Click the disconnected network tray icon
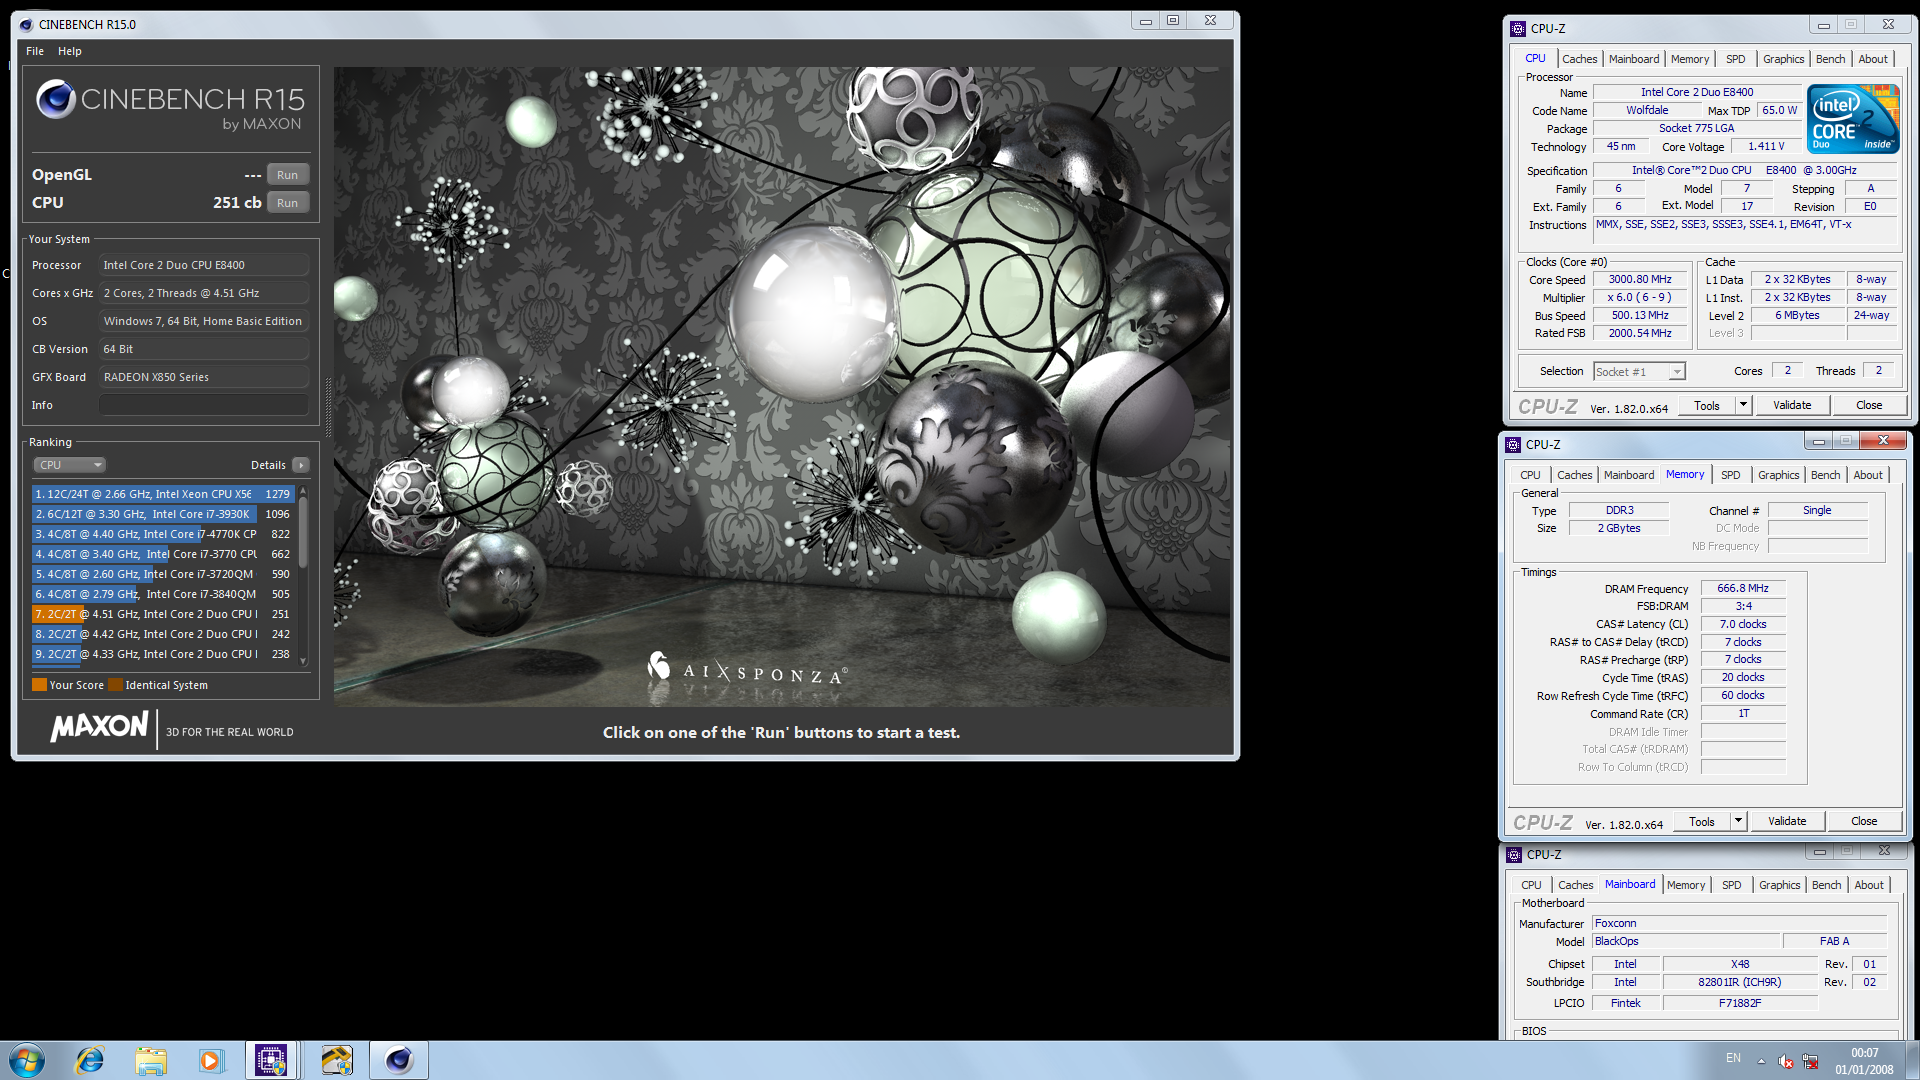The height and width of the screenshot is (1080, 1920). [x=1811, y=1061]
